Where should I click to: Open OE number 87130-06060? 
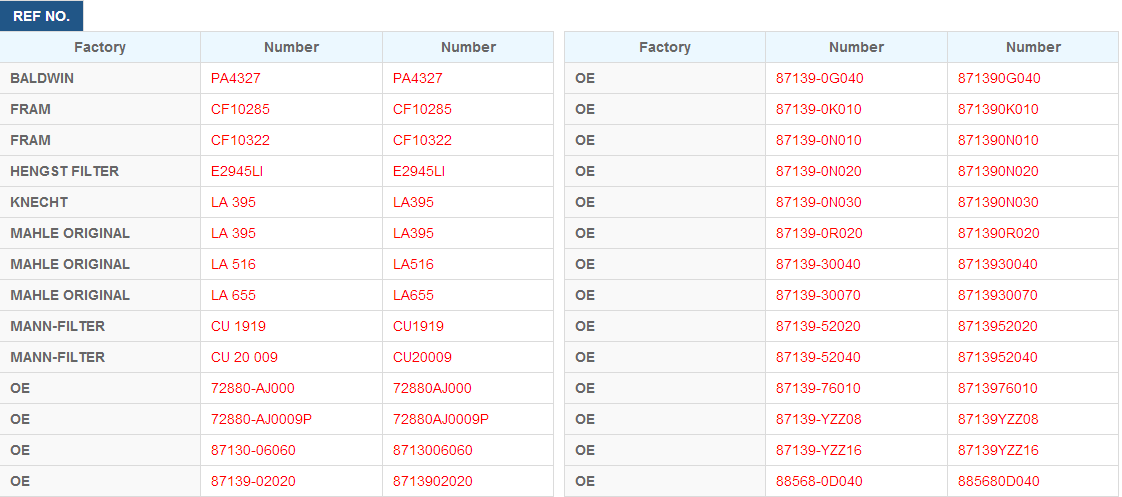click(253, 451)
